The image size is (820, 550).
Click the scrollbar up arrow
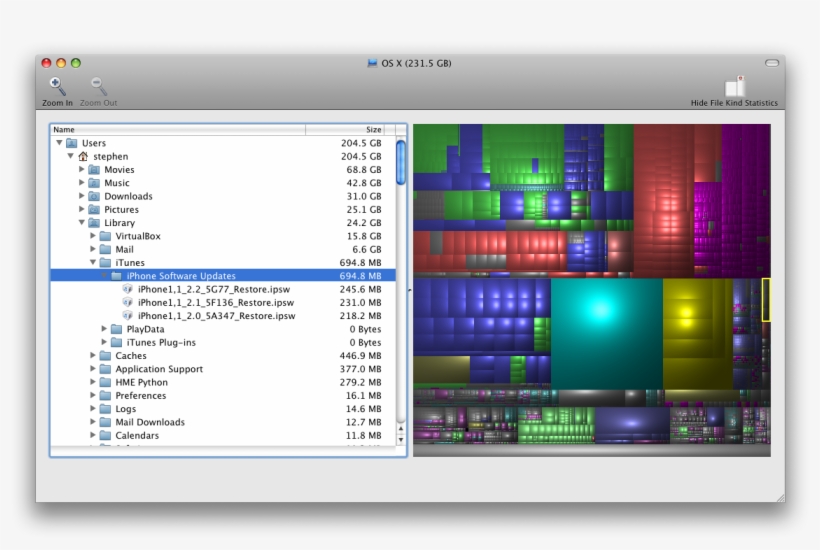click(401, 429)
